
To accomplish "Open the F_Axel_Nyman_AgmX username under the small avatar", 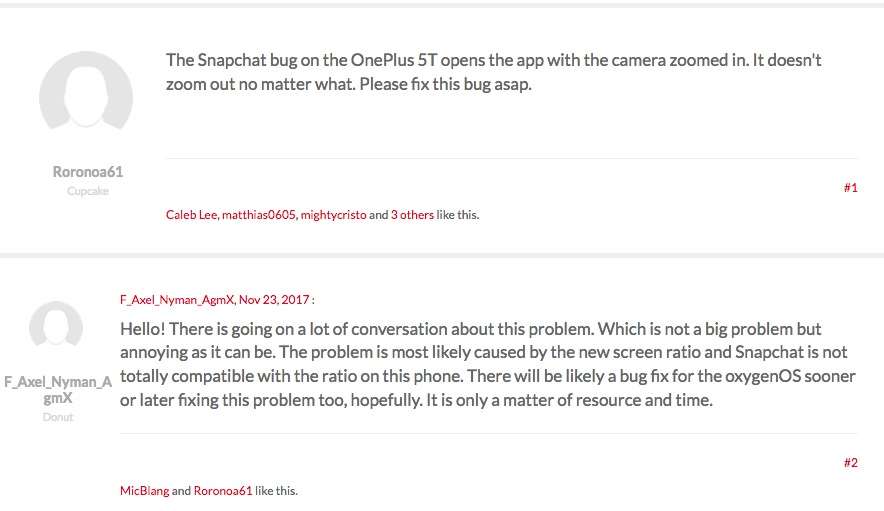I will click(58, 390).
